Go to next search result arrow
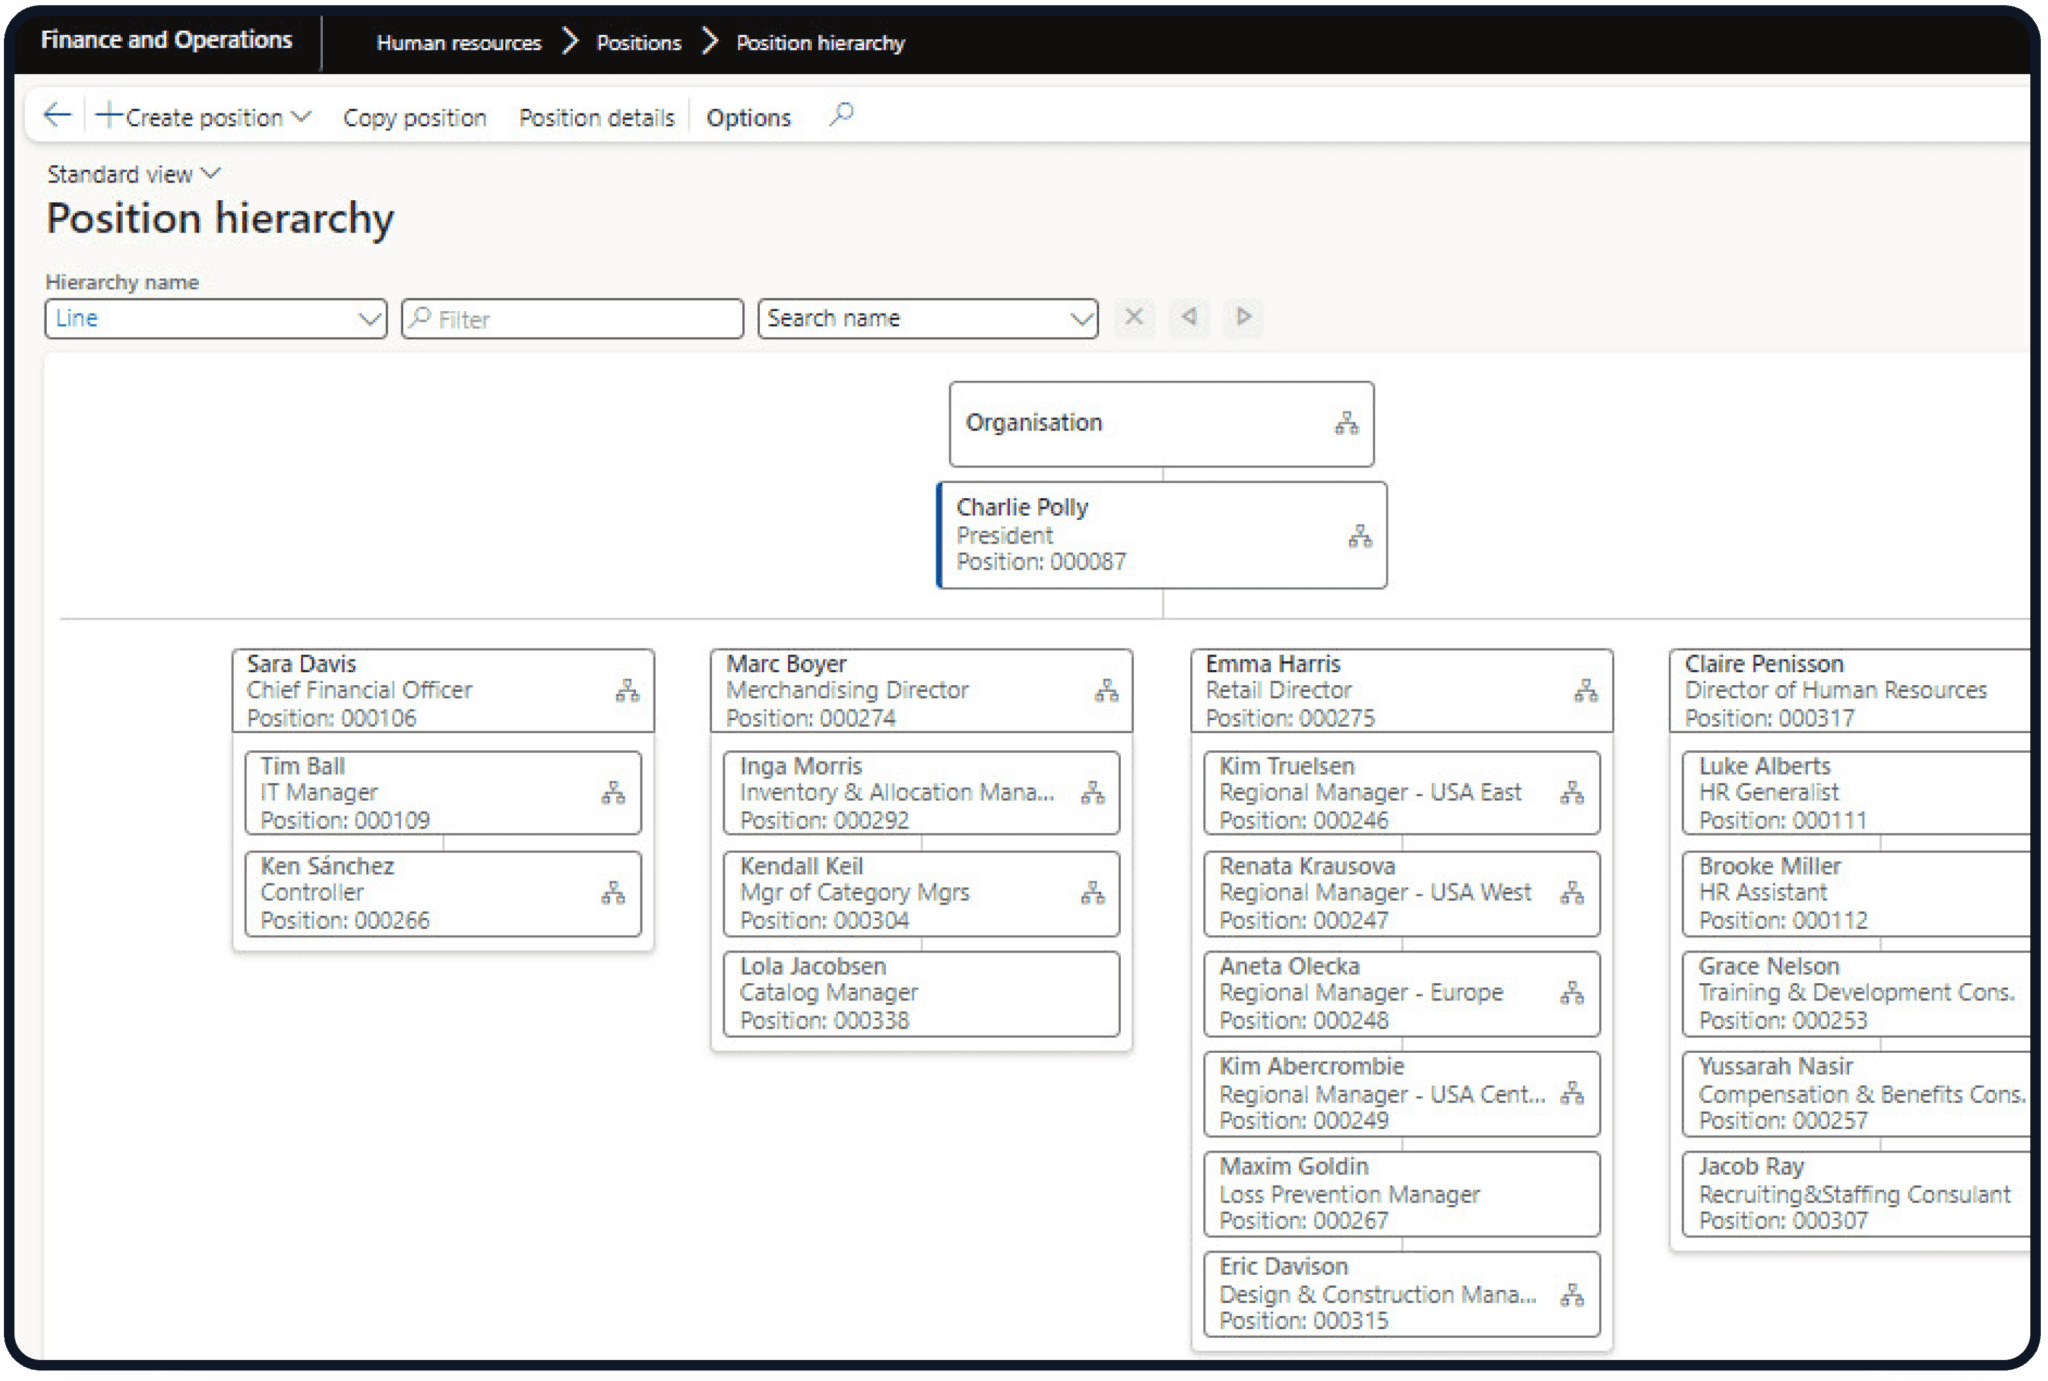 click(1243, 317)
